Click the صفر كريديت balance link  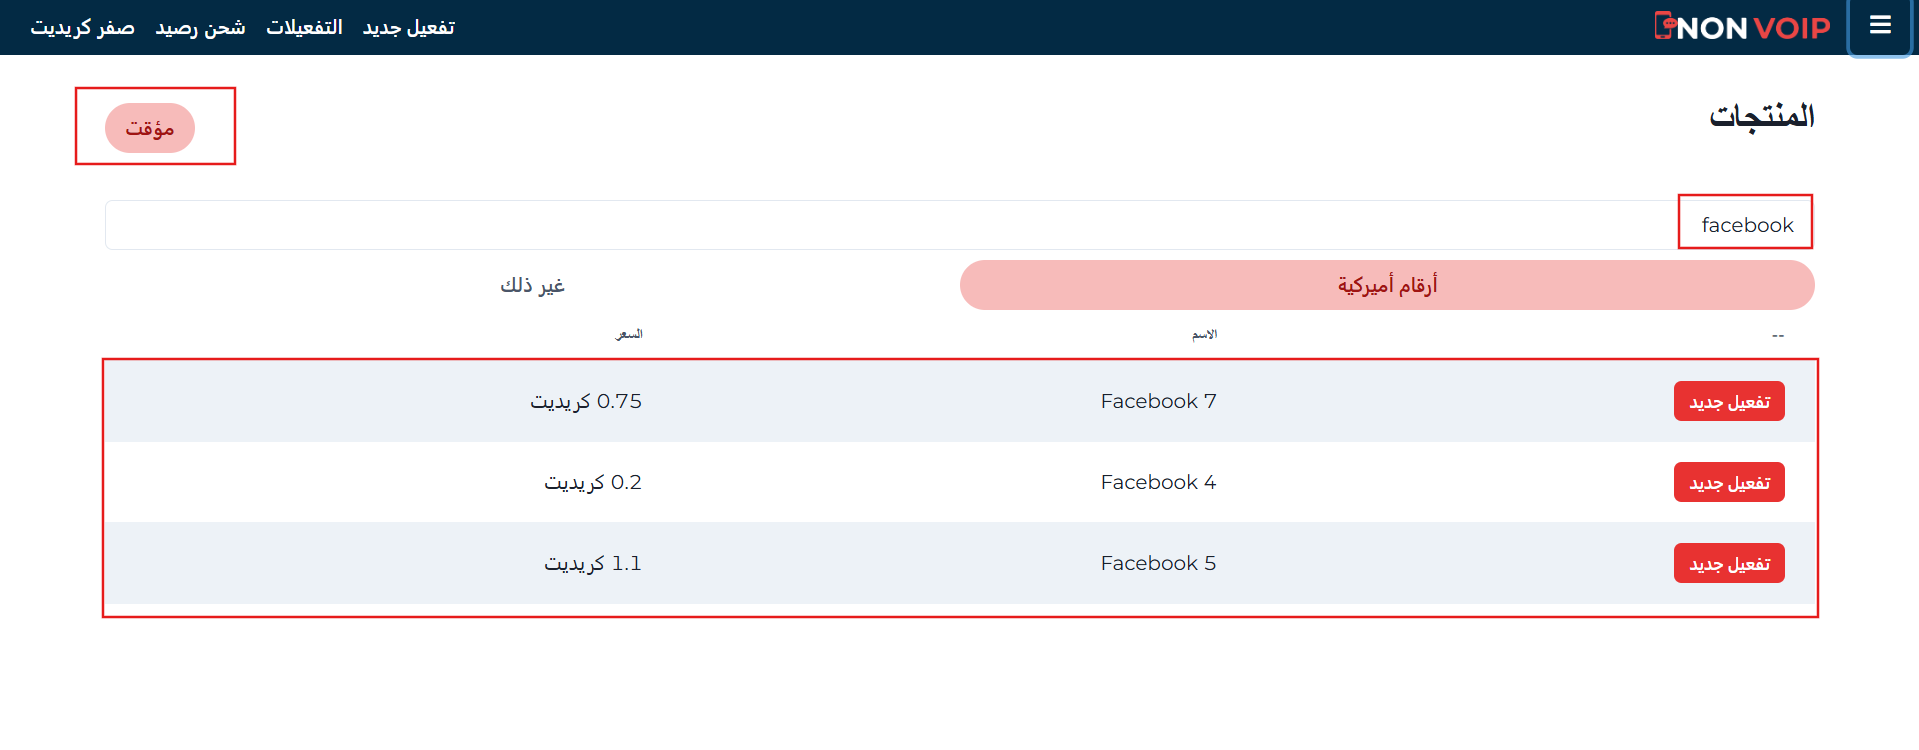pyautogui.click(x=82, y=27)
